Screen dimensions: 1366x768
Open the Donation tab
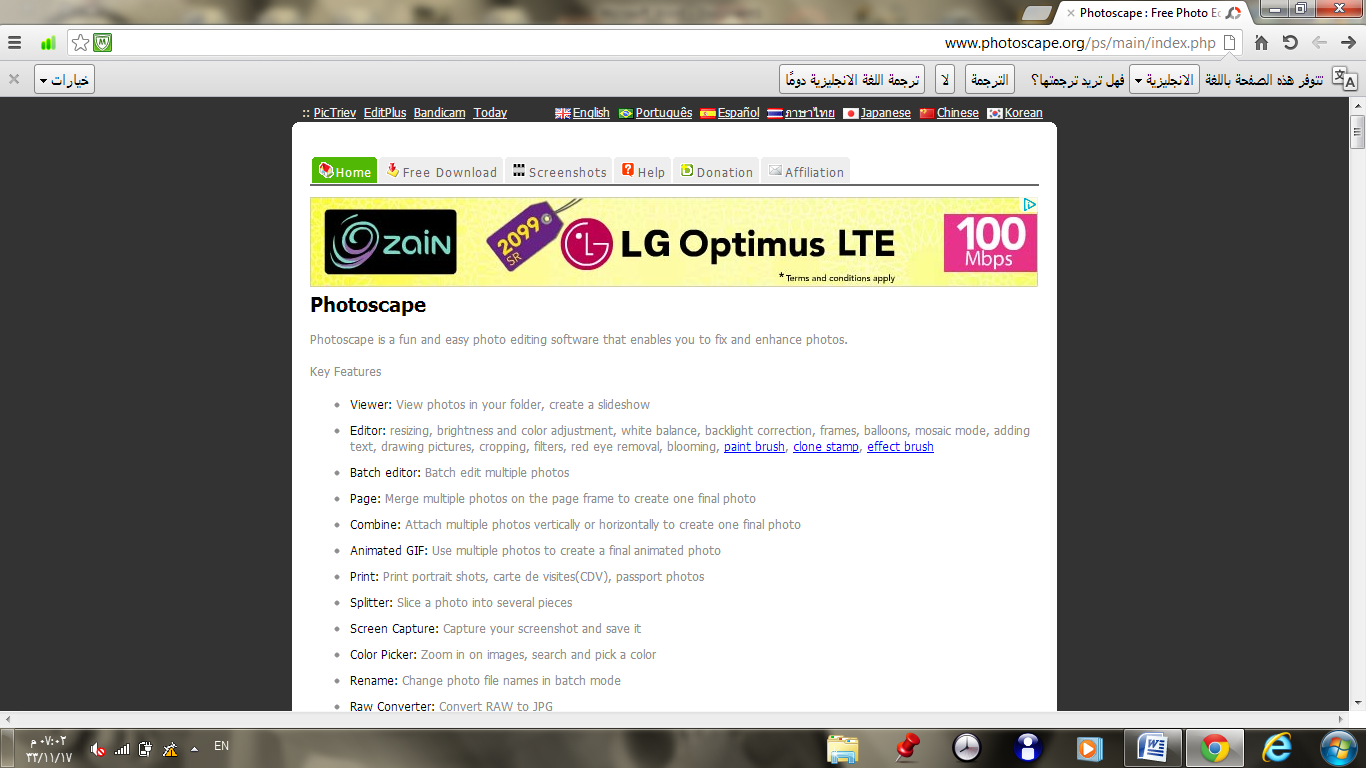coord(716,171)
